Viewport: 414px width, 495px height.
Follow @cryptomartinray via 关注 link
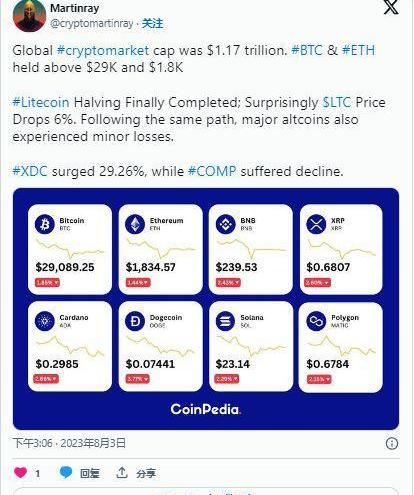tap(152, 24)
